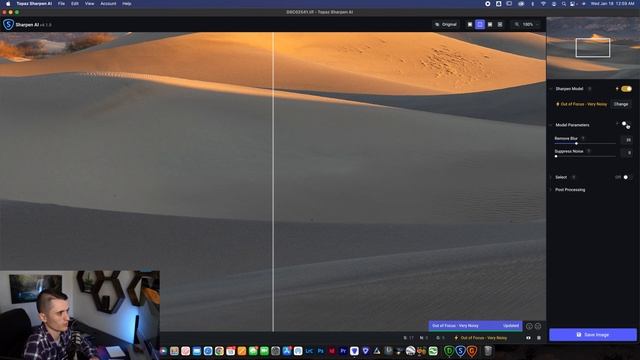Collapse the Sharpen Model section

[551, 89]
